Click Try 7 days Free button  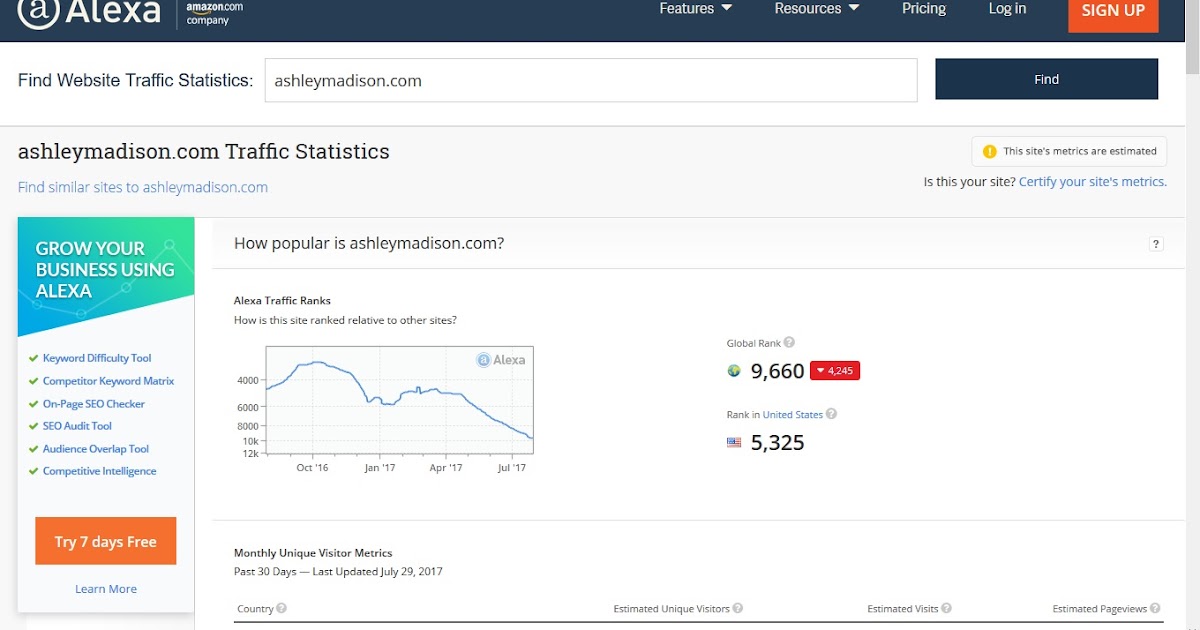[106, 541]
